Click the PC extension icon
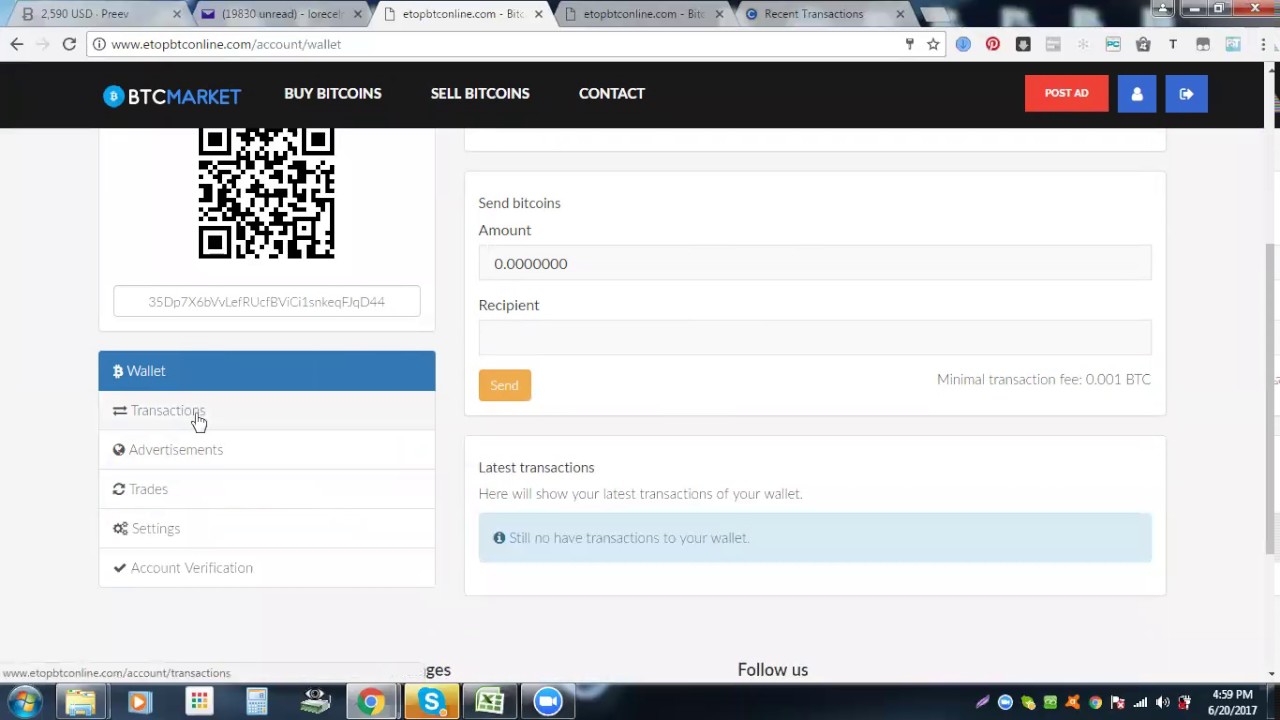1280x720 pixels. 1113,44
